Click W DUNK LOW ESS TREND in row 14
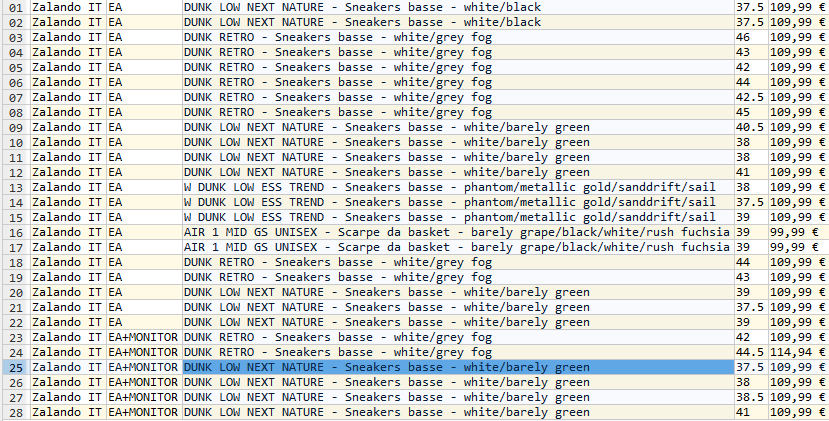Screen dimensions: 829x421 458,202
